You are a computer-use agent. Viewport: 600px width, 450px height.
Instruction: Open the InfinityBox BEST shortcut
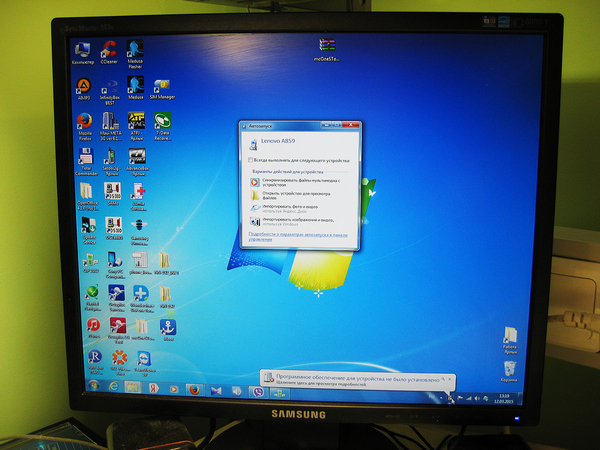(110, 92)
